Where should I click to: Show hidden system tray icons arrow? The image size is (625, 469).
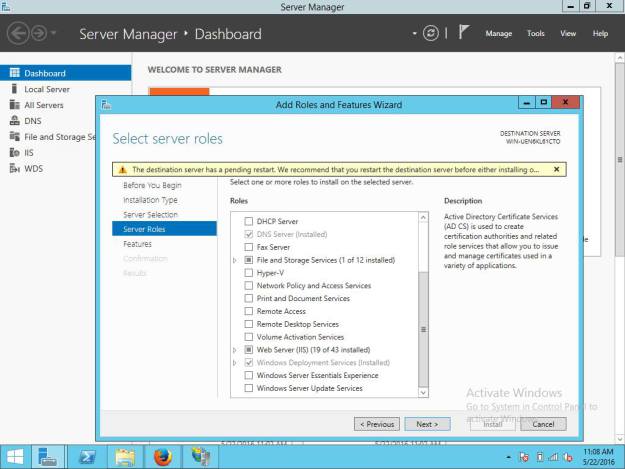(x=508, y=457)
